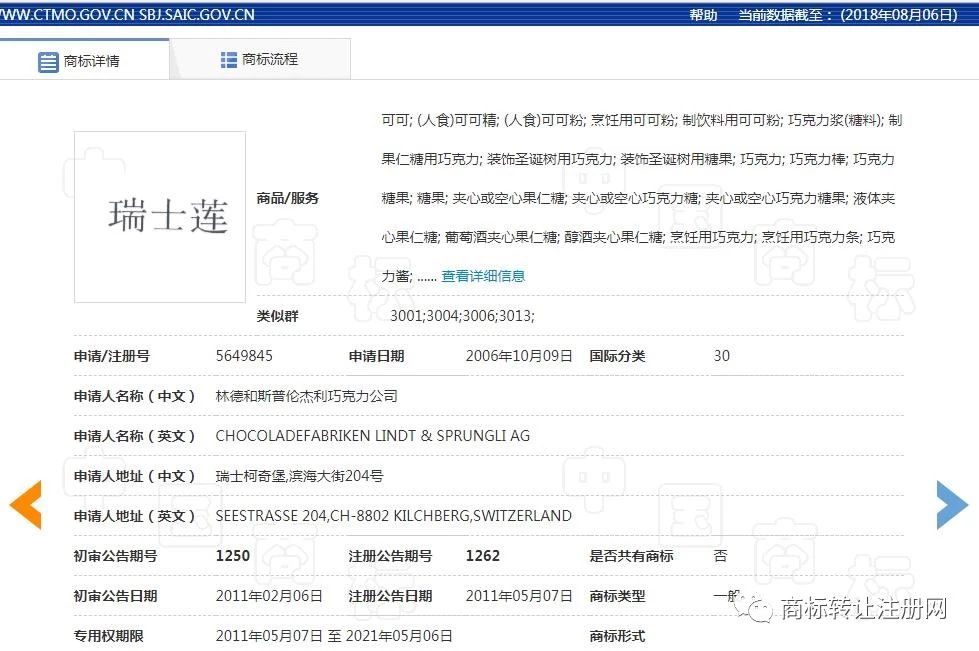Click the data date (2018年08月06日) text
The image size is (979, 651).
click(899, 14)
